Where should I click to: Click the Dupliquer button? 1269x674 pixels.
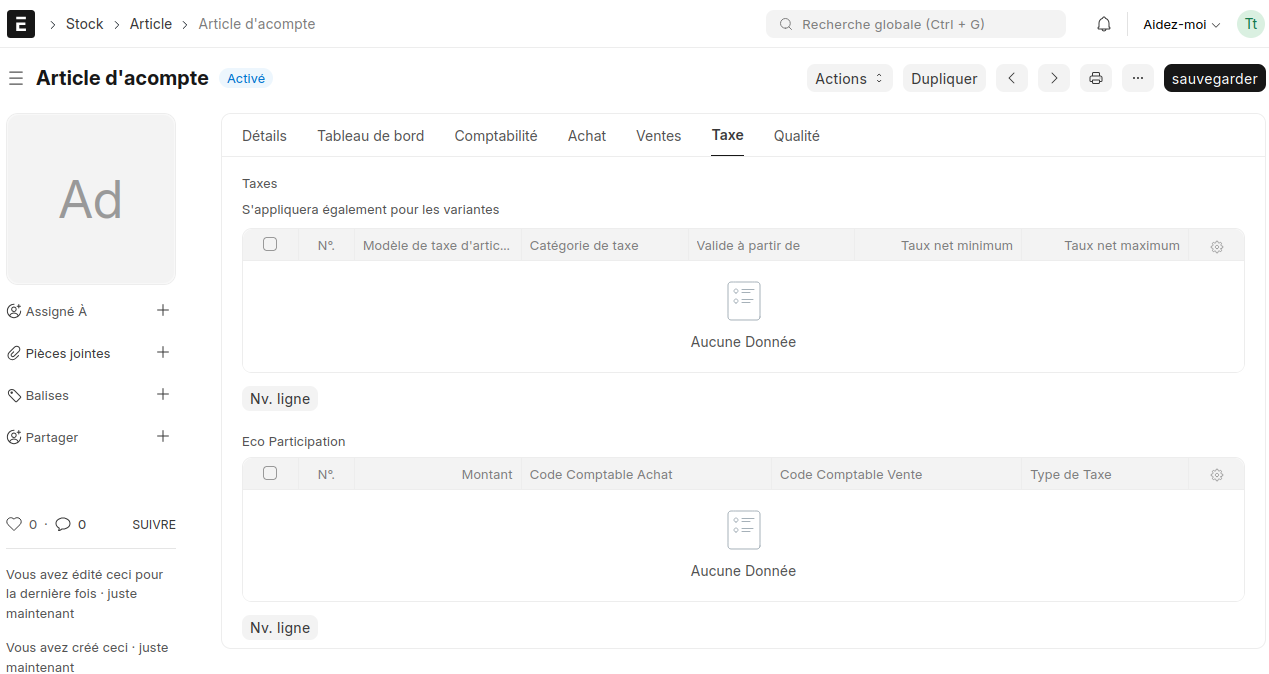pos(944,78)
